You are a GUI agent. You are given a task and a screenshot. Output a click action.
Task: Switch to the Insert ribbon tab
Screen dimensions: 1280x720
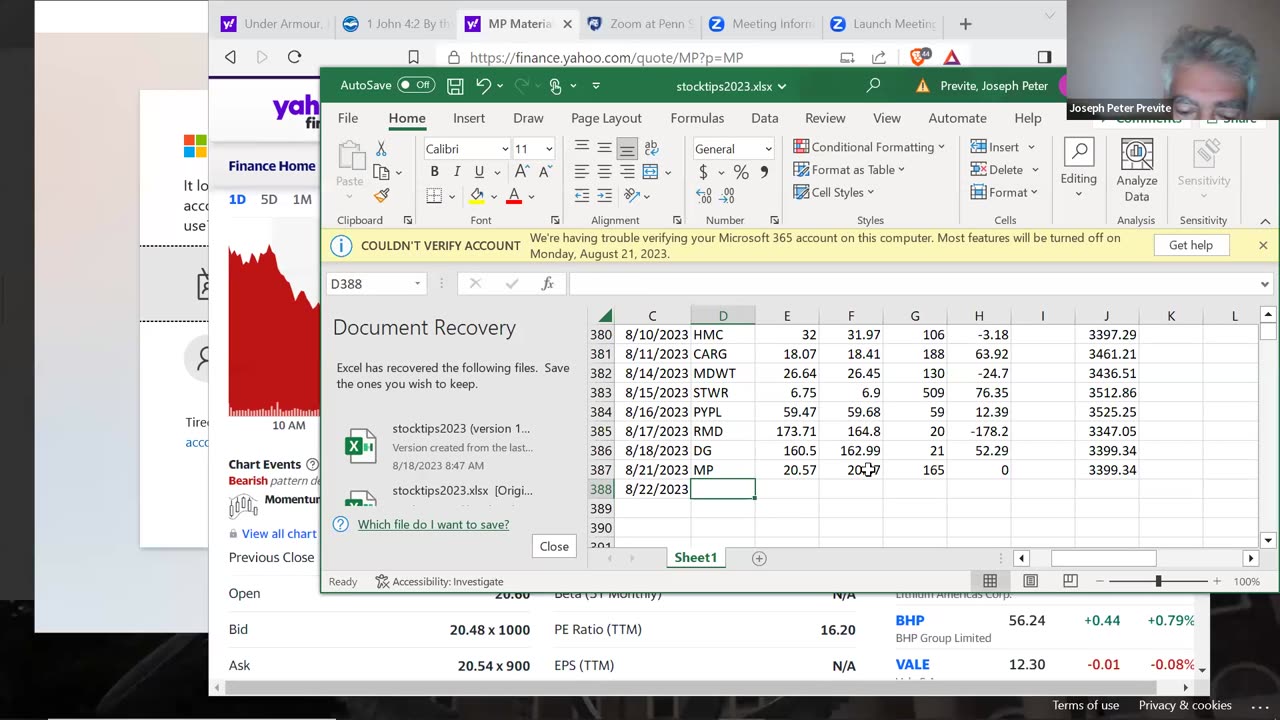pos(469,118)
